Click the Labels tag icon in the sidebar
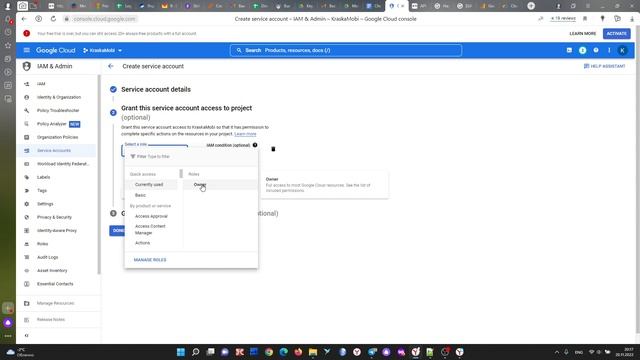Viewport: 640px width, 360px height. [x=27, y=177]
